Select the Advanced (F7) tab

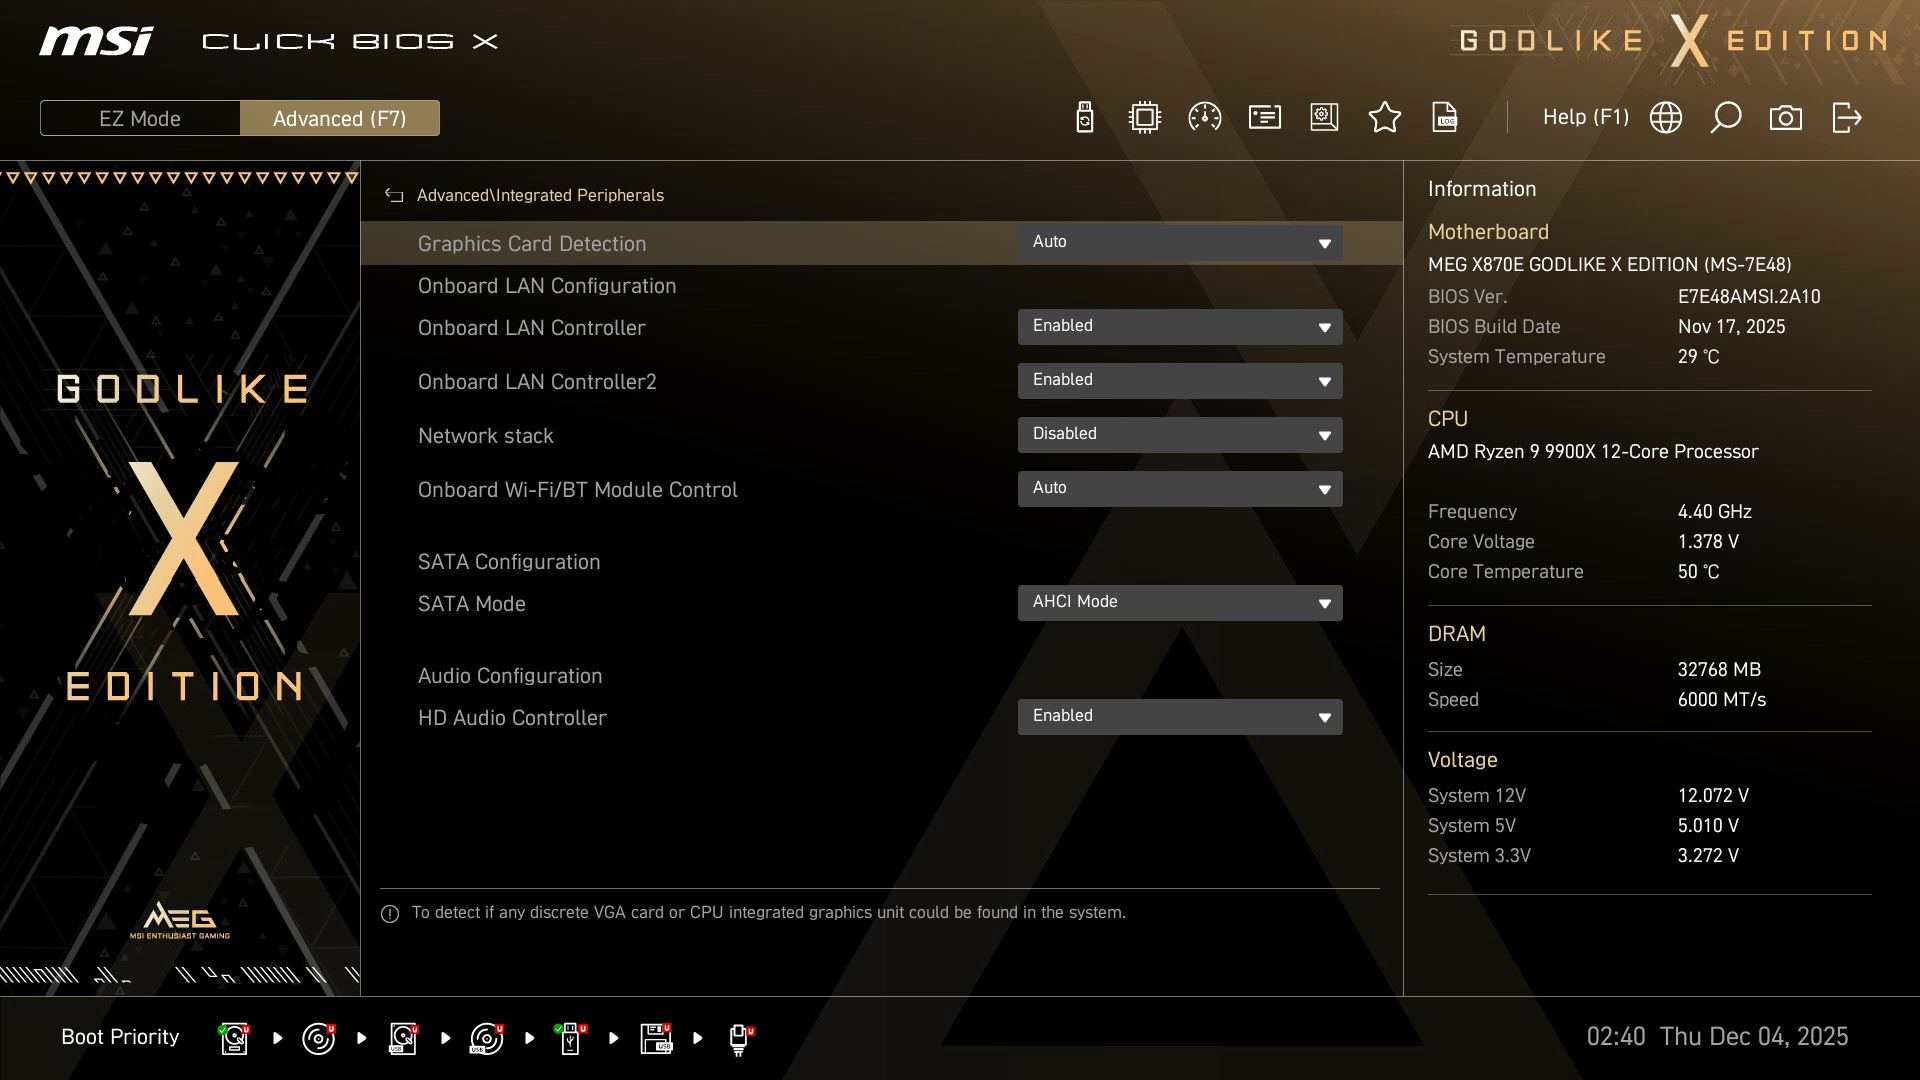[339, 117]
